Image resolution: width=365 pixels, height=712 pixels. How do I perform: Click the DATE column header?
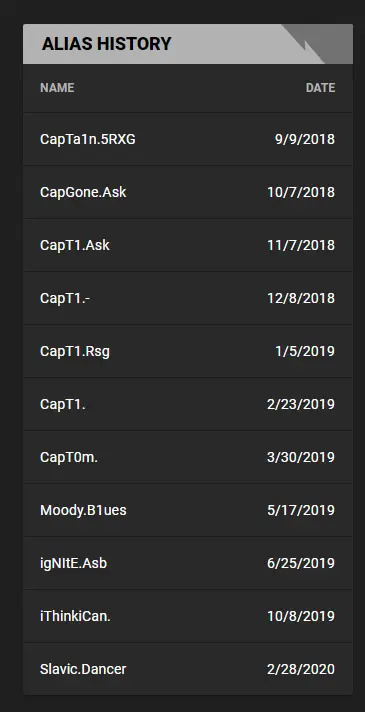click(x=321, y=88)
